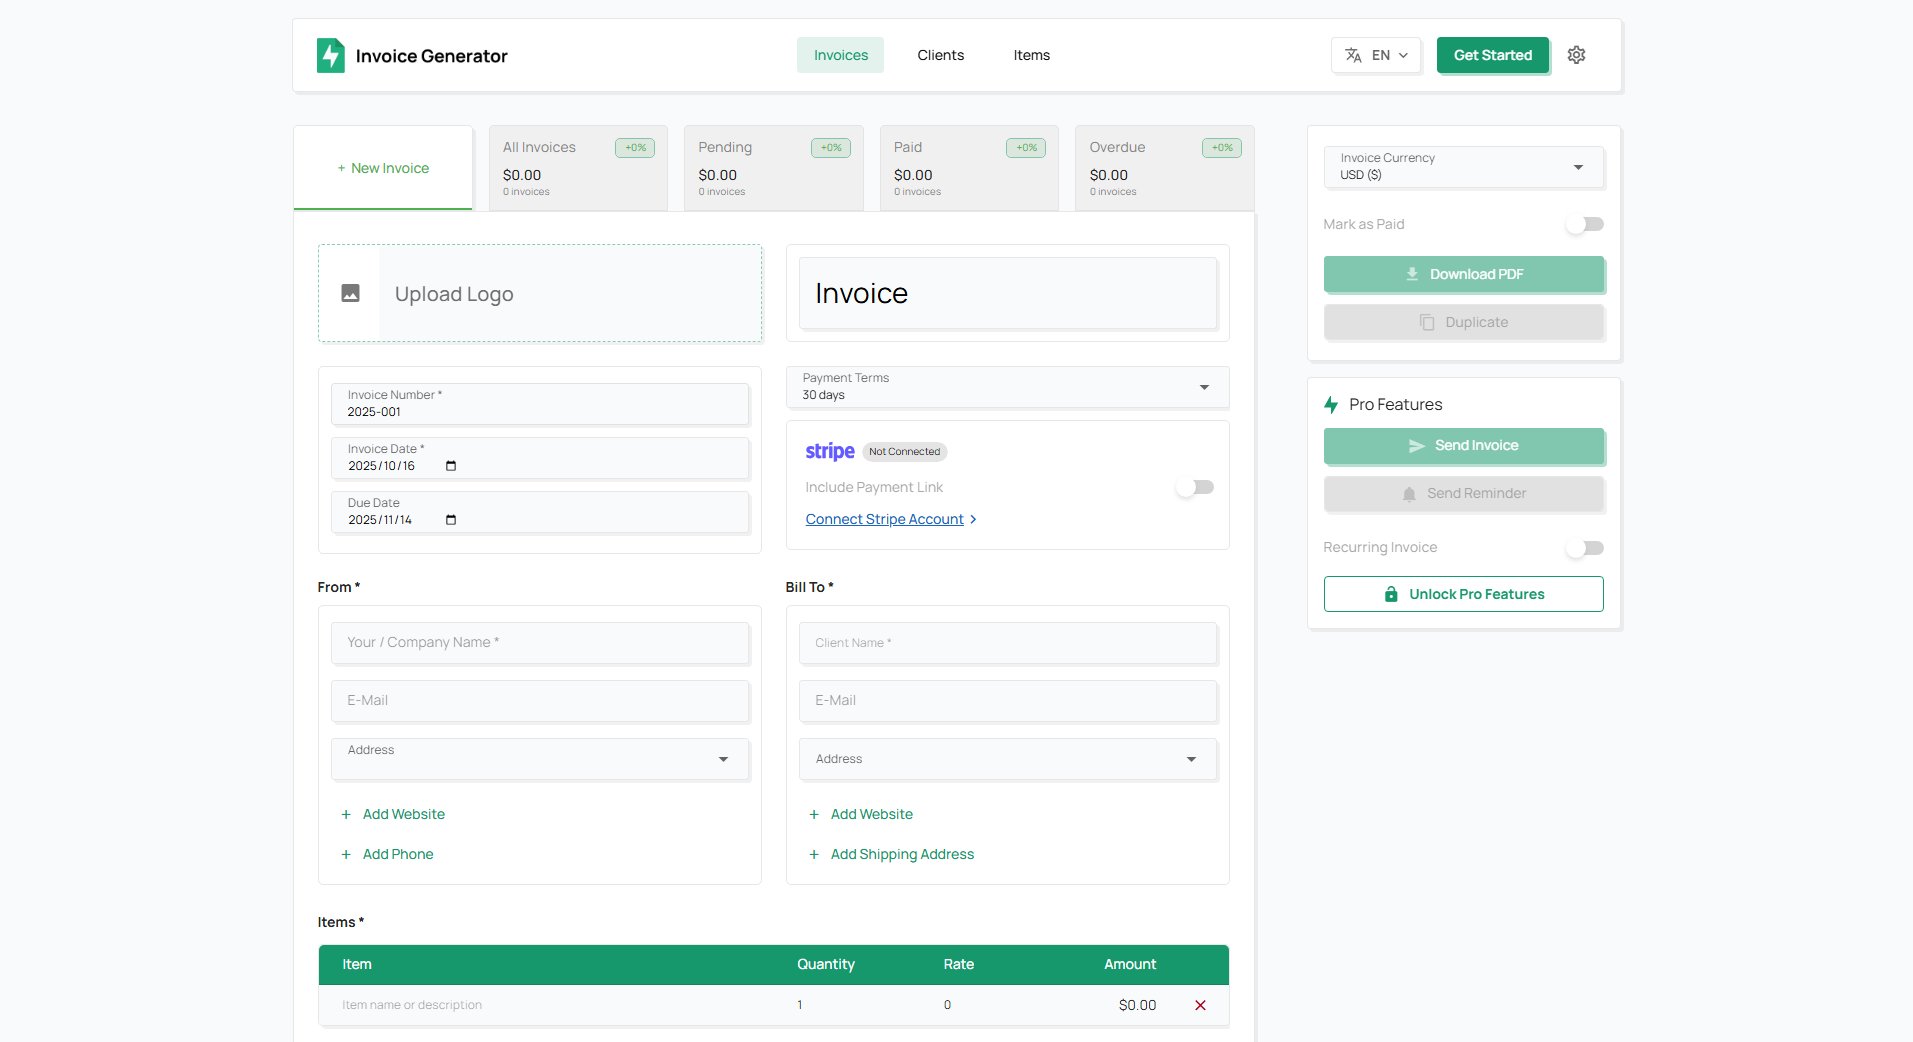1913x1042 pixels.
Task: Open the Items tab in navigation
Action: (x=1031, y=55)
